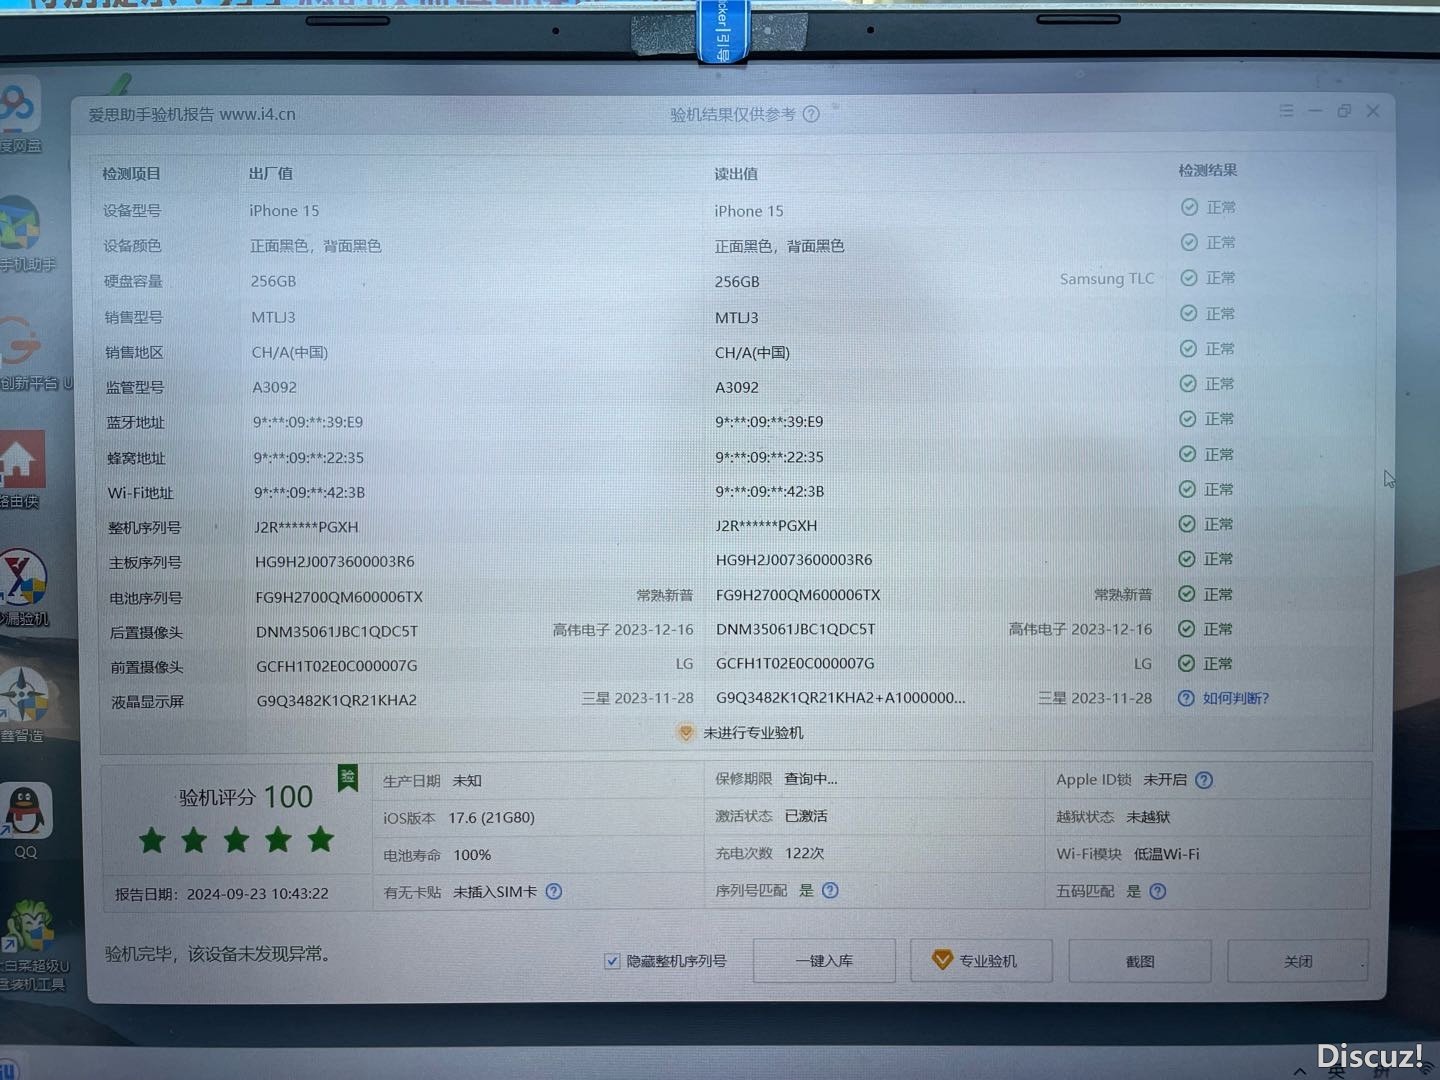Click help icon beside 序列号匹配
Image resolution: width=1440 pixels, height=1080 pixels.
[830, 890]
